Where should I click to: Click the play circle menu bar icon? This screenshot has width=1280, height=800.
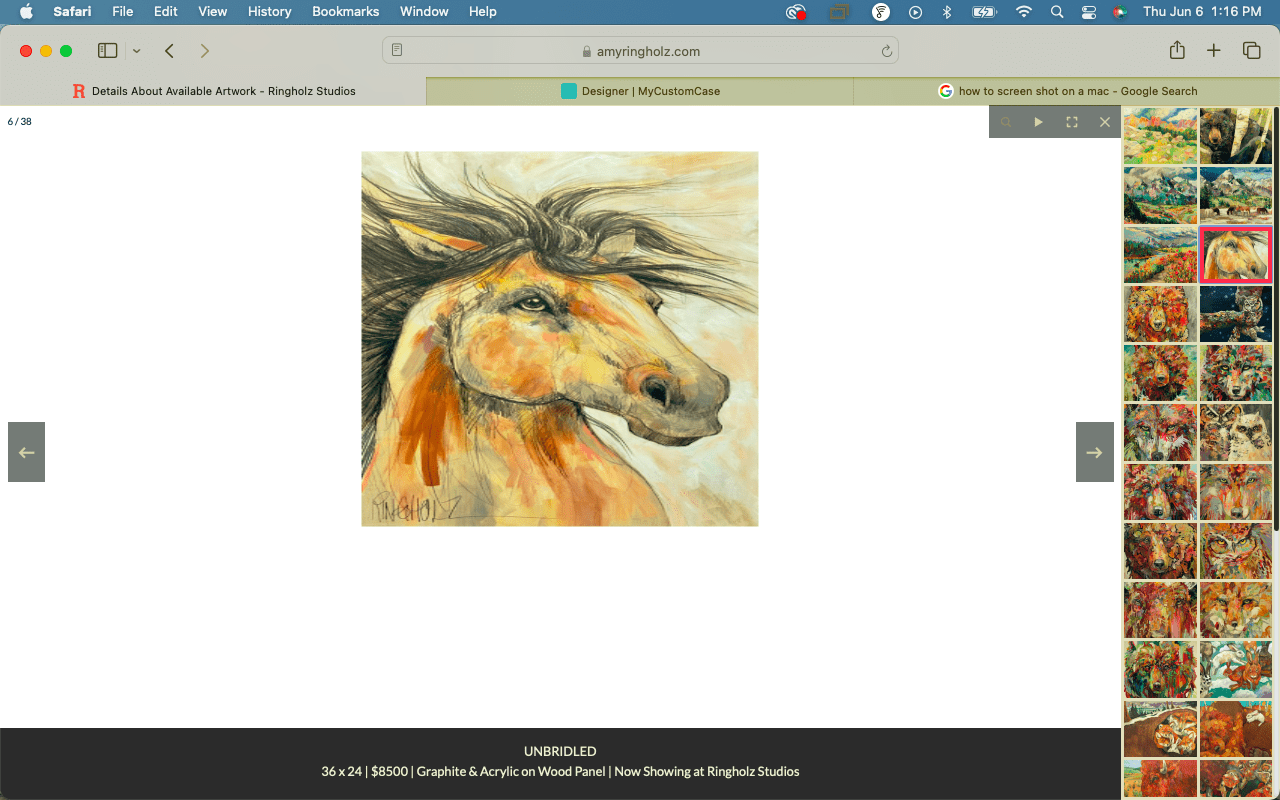915,12
